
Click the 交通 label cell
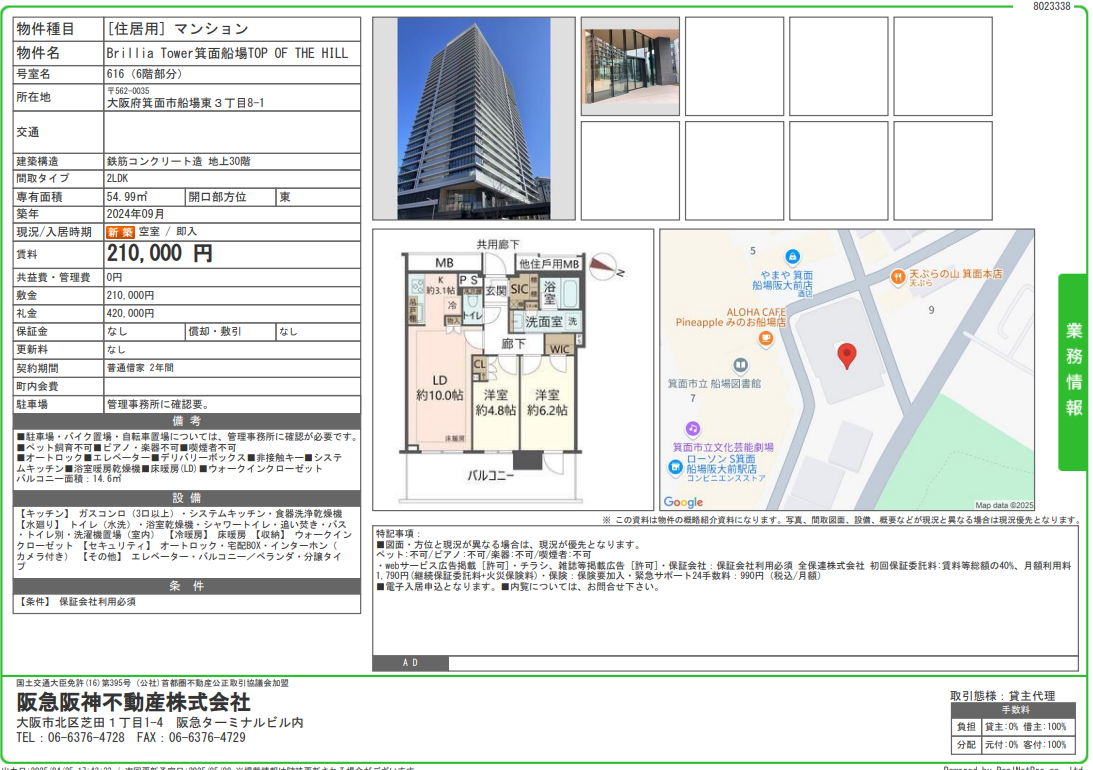pos(59,132)
